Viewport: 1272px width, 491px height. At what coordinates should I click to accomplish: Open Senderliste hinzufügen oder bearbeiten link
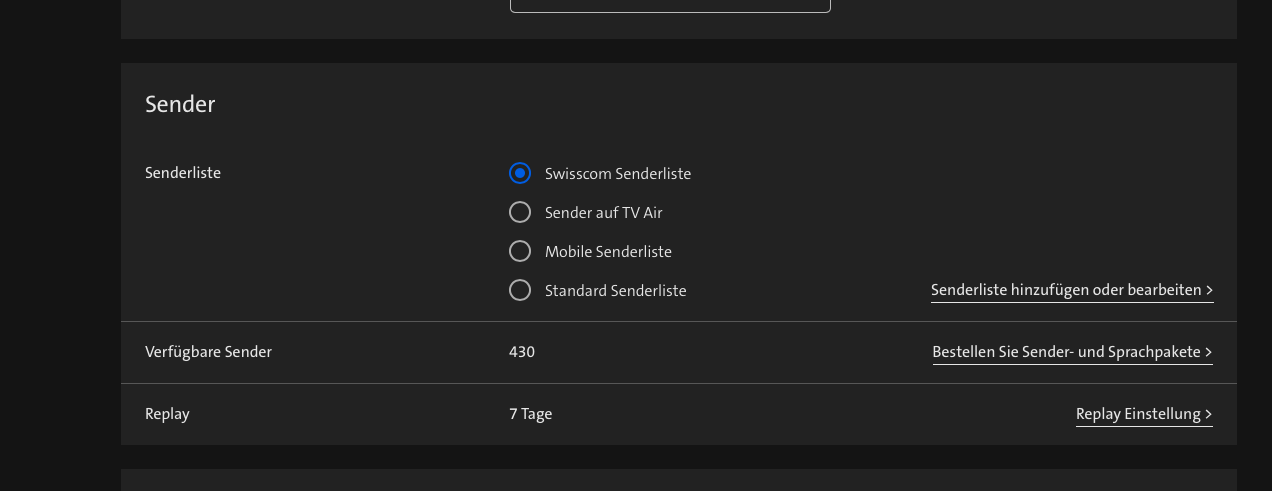click(x=1066, y=290)
